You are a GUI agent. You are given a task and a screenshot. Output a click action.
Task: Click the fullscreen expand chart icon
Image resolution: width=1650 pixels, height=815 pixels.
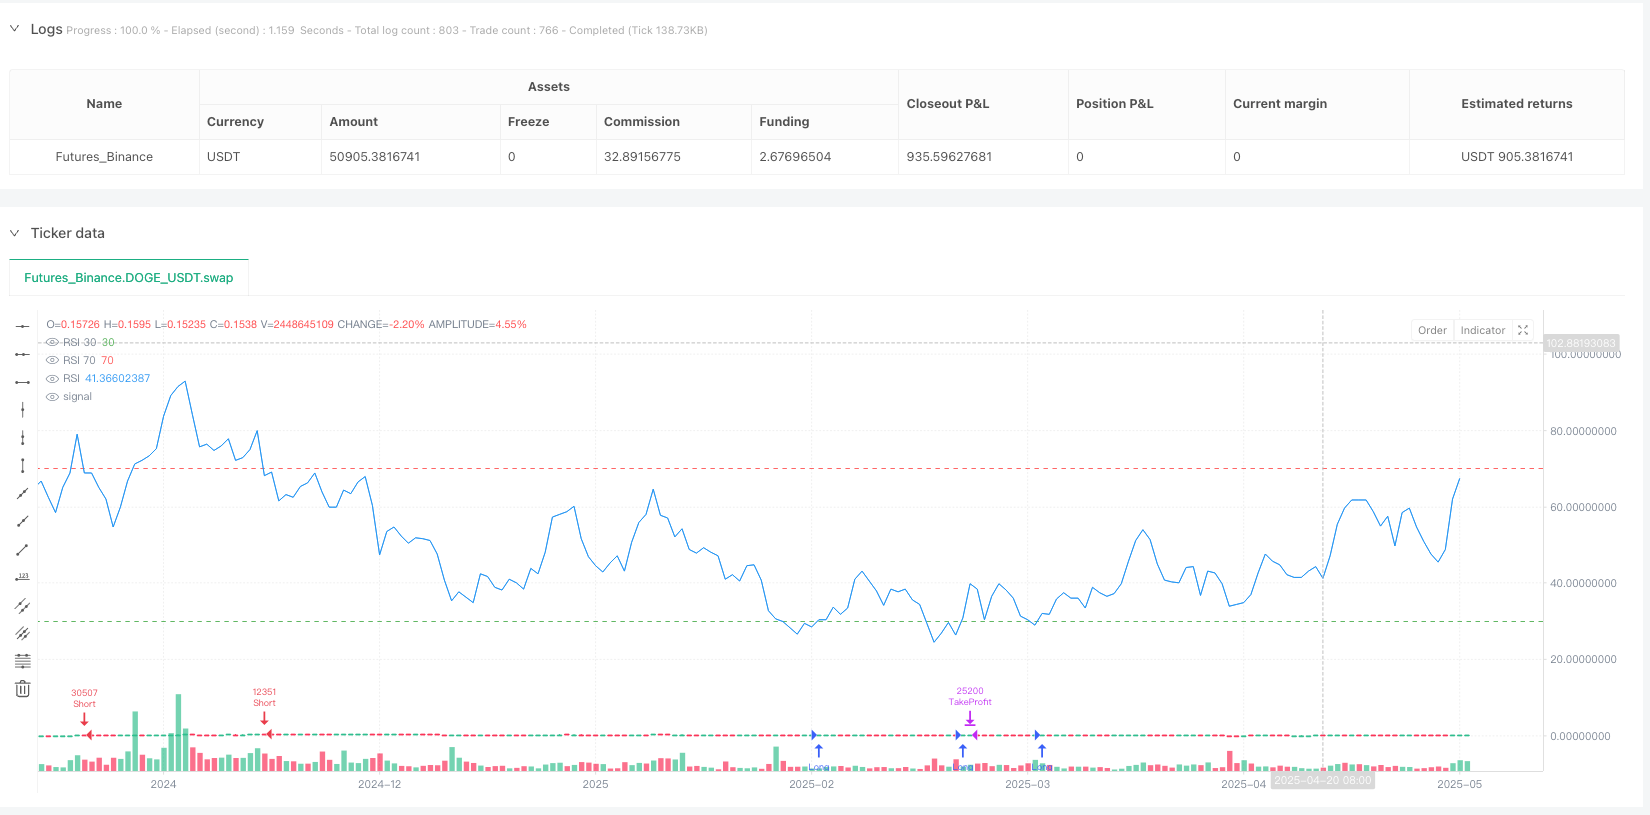coord(1523,330)
